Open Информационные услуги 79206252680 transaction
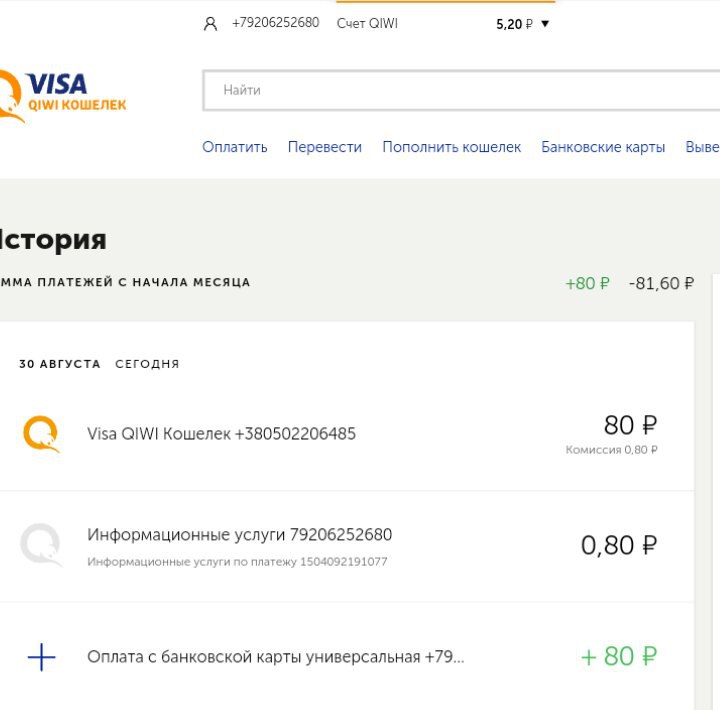The image size is (720, 710). (239, 535)
